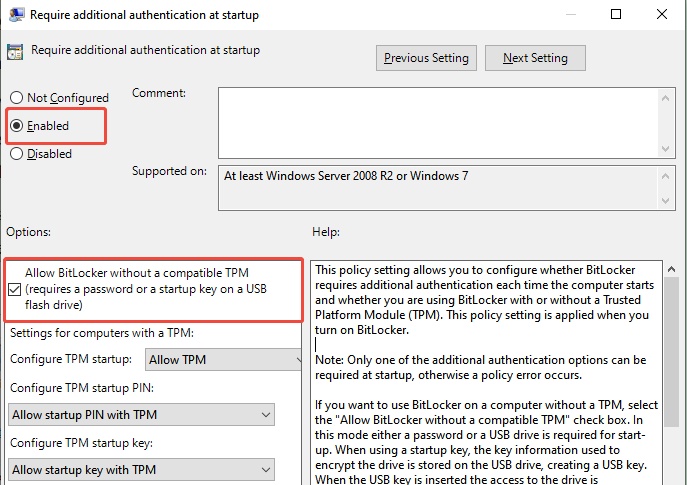Screen dimensions: 687x485
Task: Click the 'Configure TPM startup PIN:' label
Action: click(x=82, y=388)
